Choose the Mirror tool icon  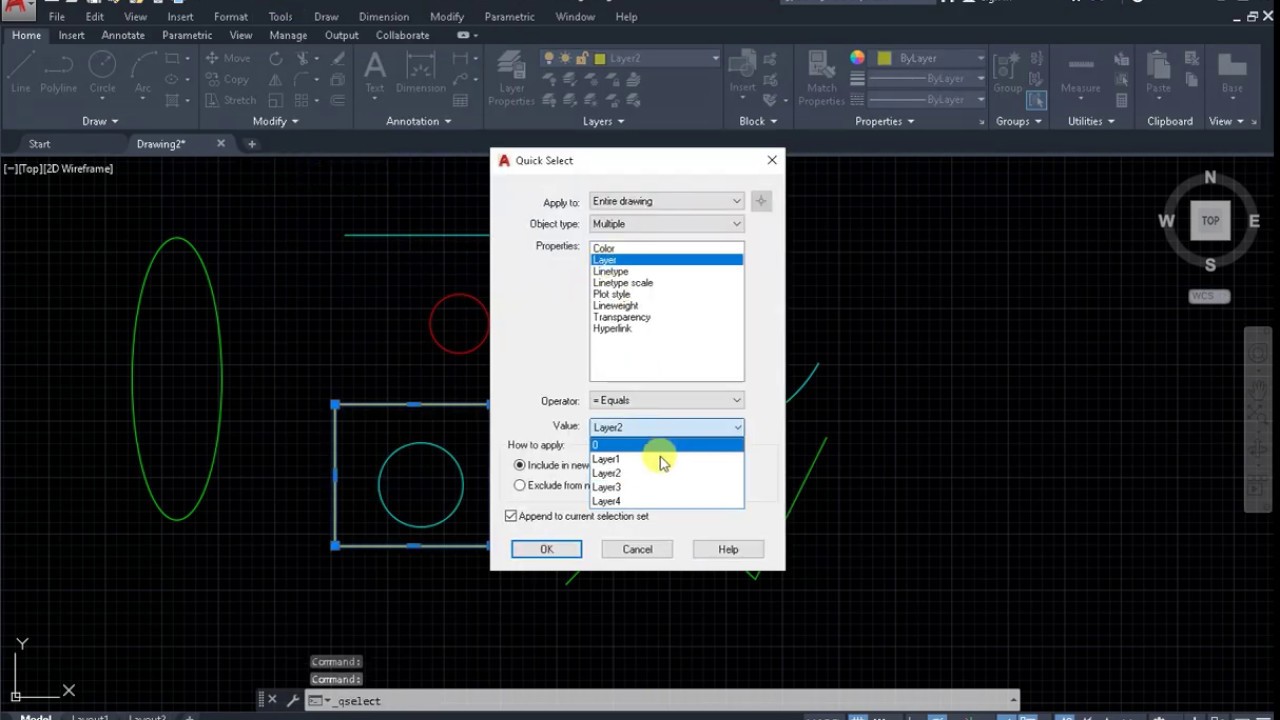pyautogui.click(x=275, y=79)
